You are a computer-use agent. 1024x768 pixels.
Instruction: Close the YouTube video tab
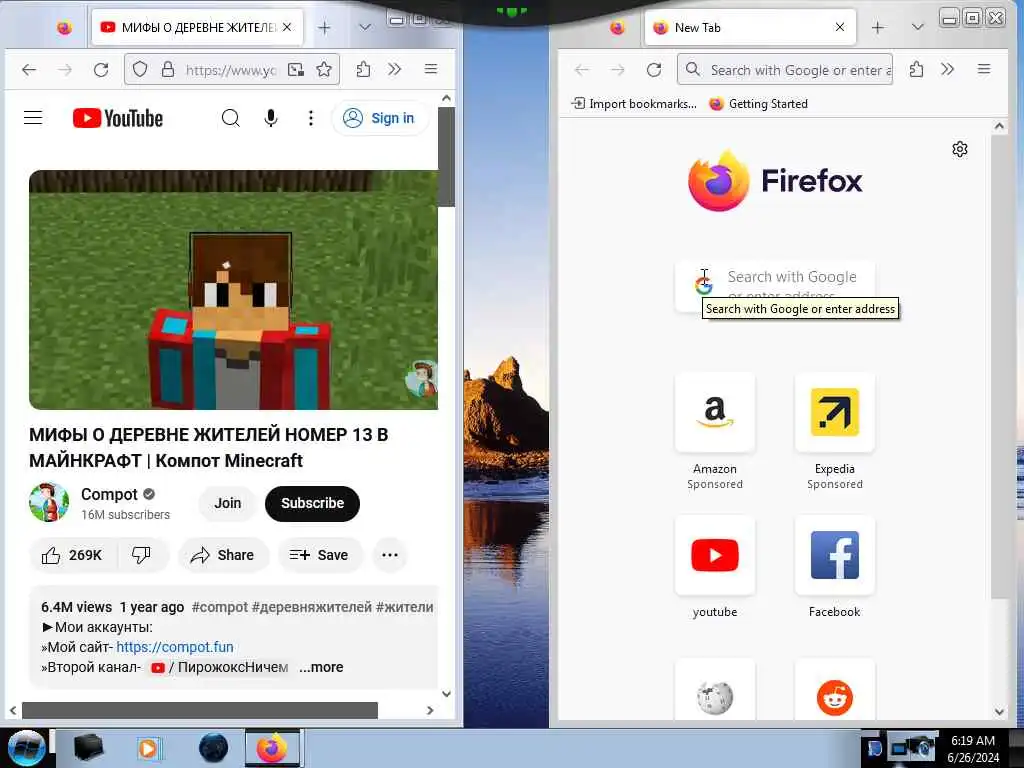coord(287,27)
